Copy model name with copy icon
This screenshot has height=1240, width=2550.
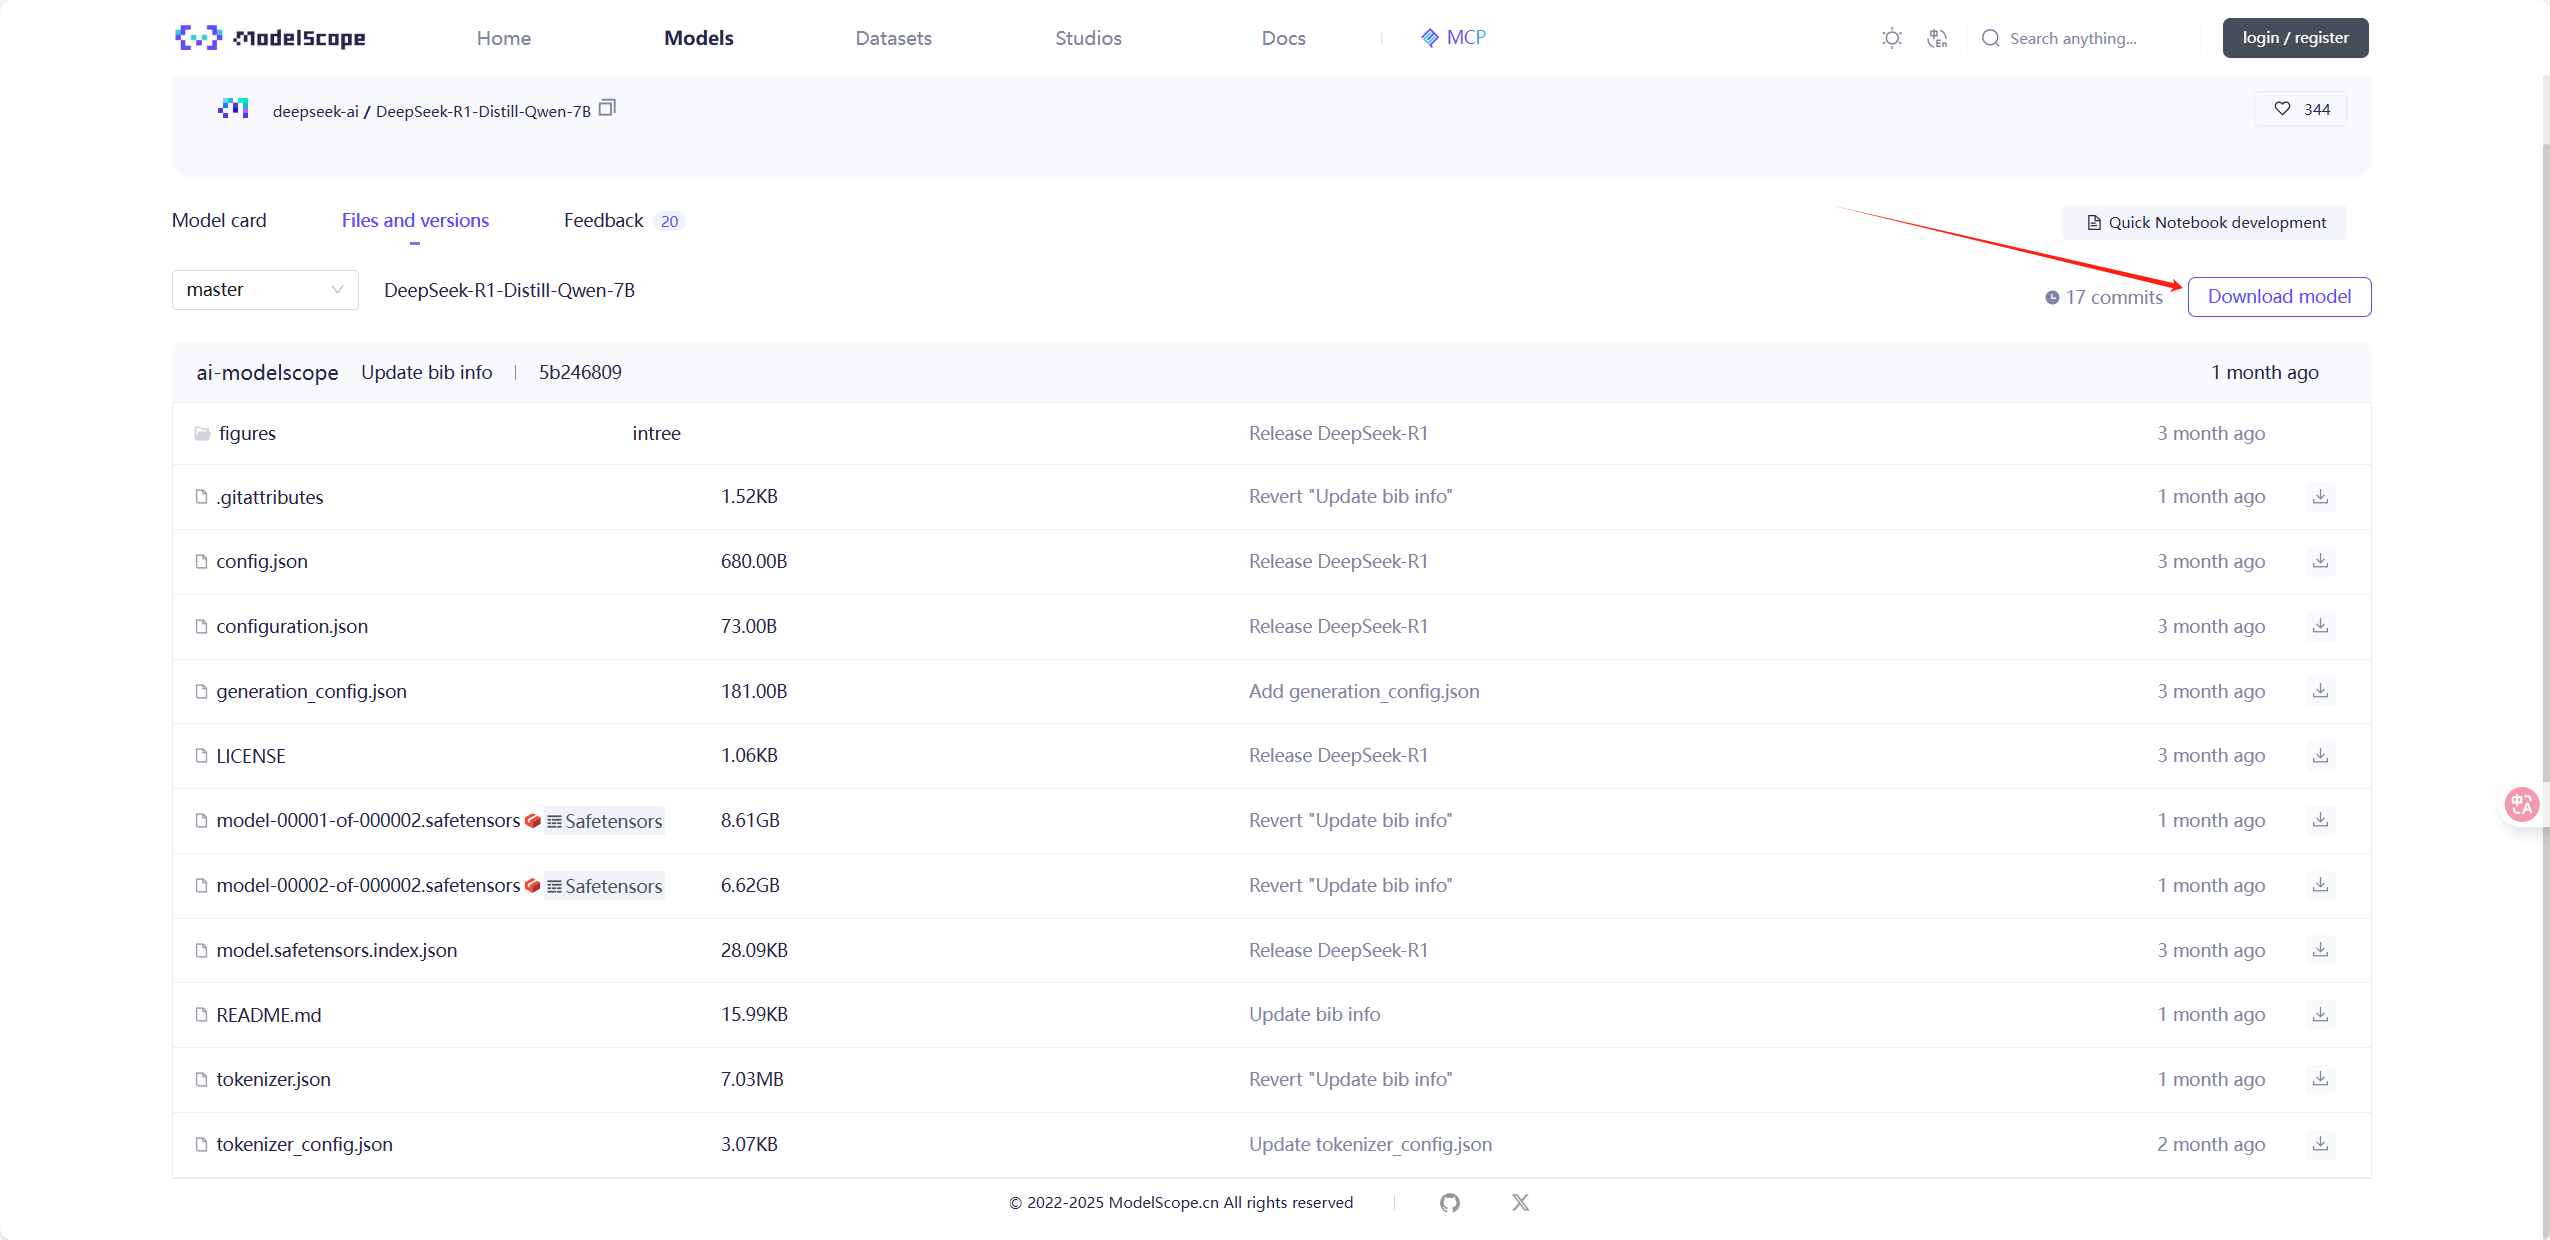(x=607, y=108)
